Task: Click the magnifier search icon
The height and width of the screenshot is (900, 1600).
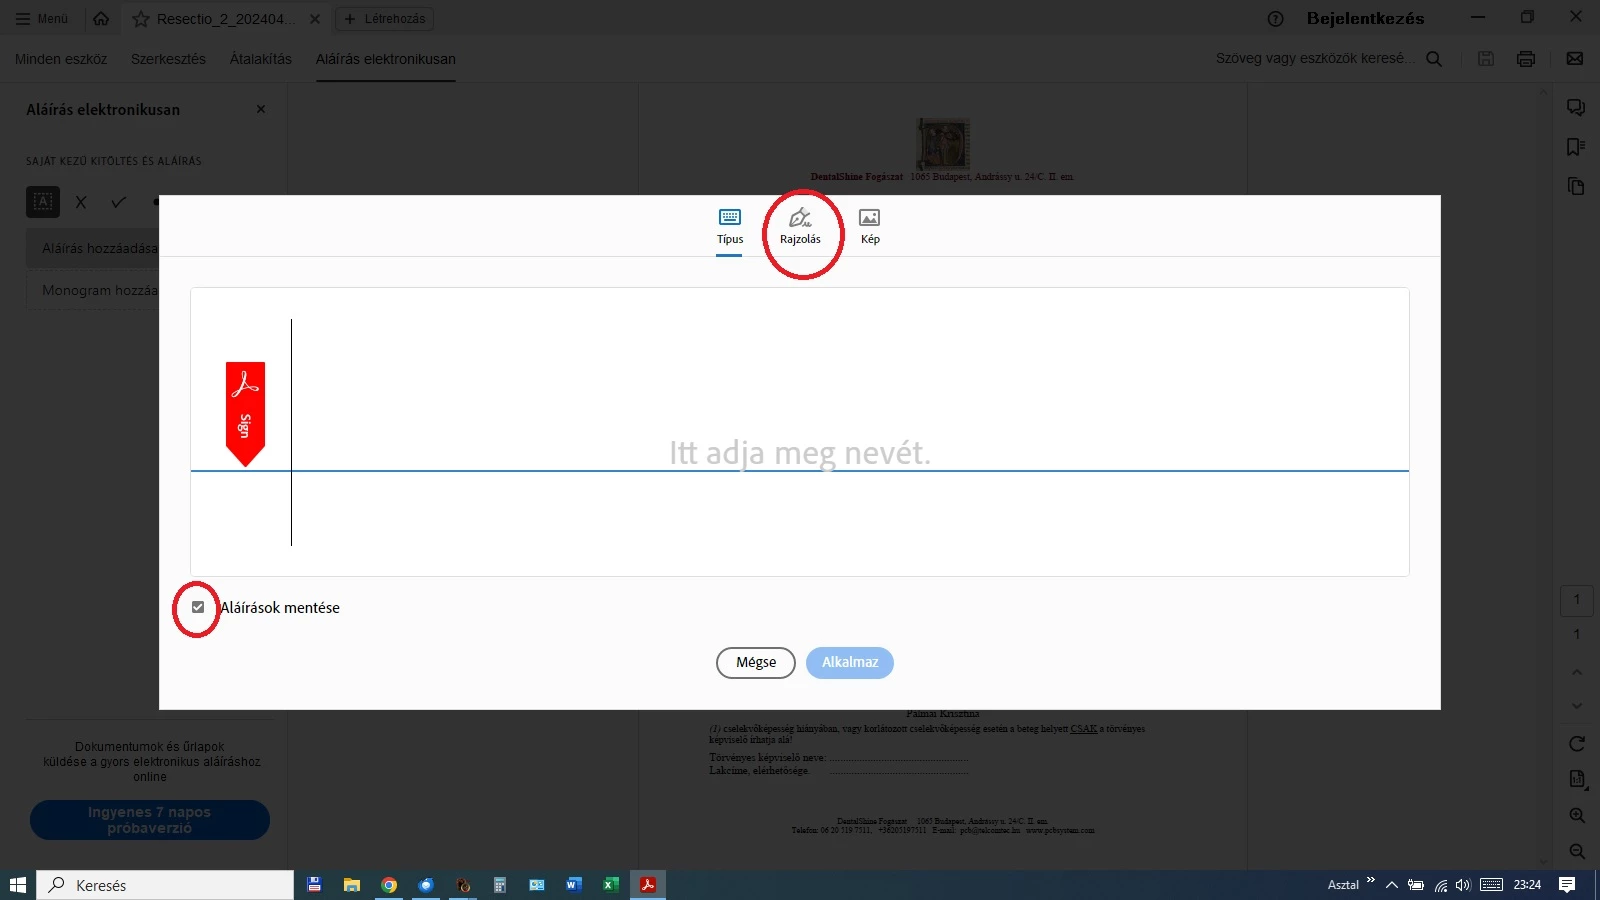Action: click(1434, 59)
